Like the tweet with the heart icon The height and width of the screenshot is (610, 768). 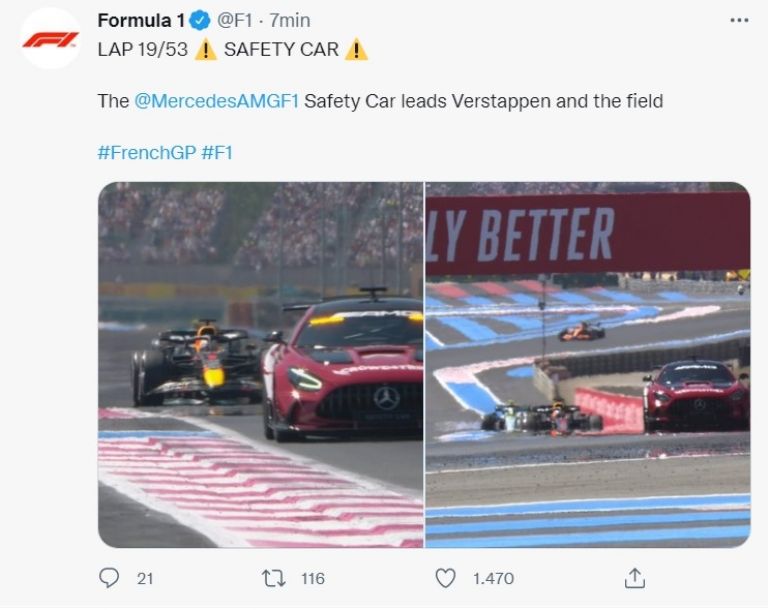pyautogui.click(x=445, y=578)
